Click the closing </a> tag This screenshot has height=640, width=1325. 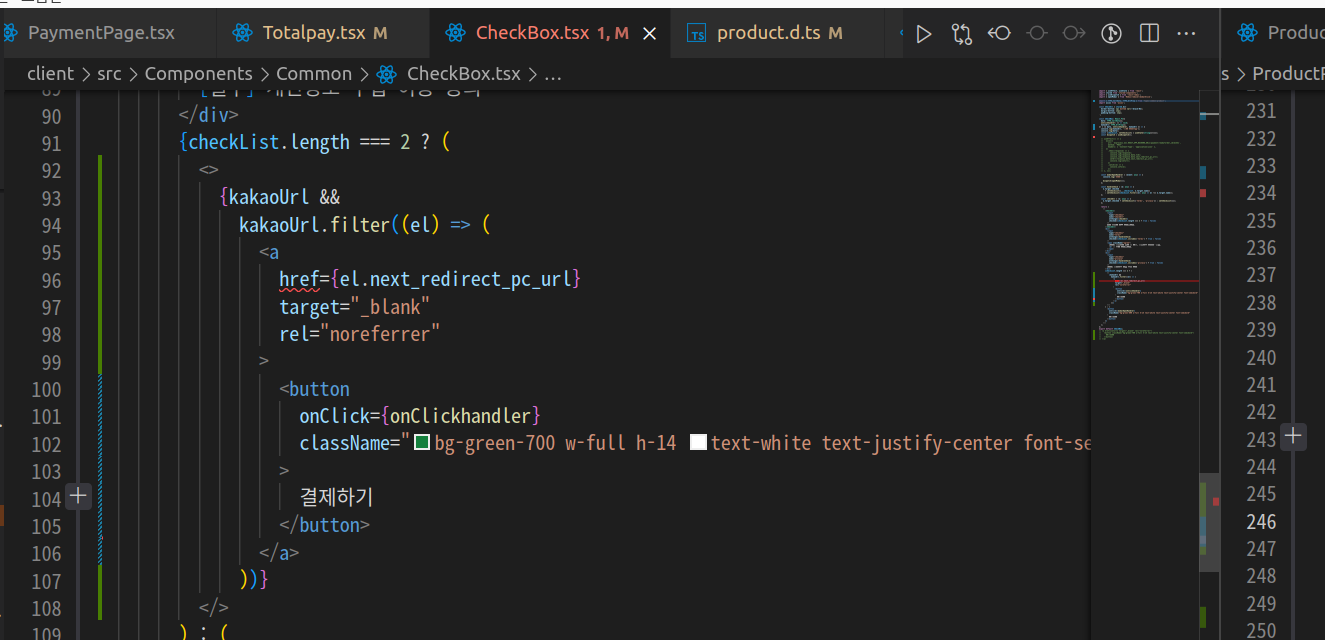coord(279,552)
